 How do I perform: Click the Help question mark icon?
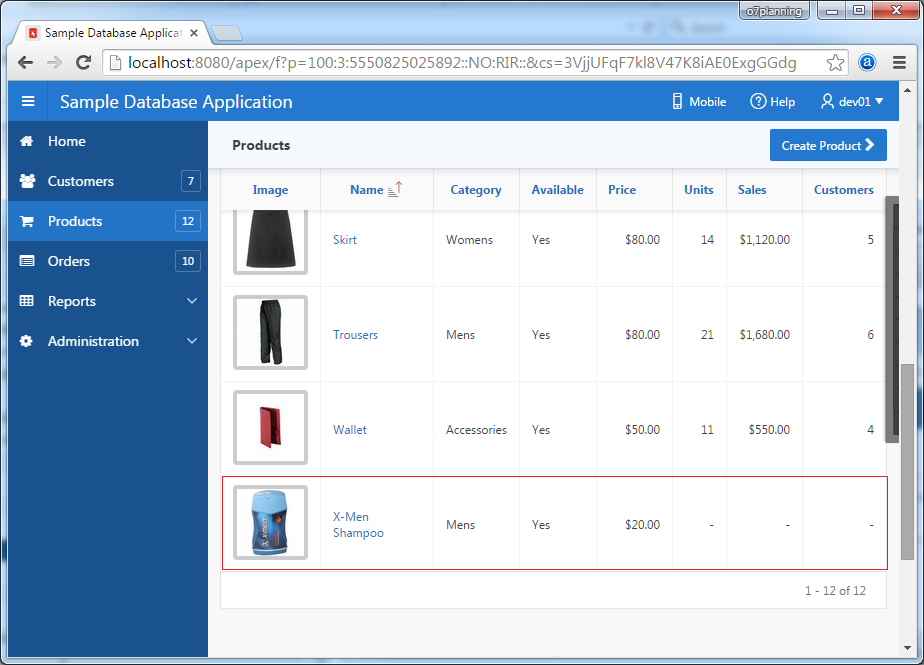pos(758,101)
